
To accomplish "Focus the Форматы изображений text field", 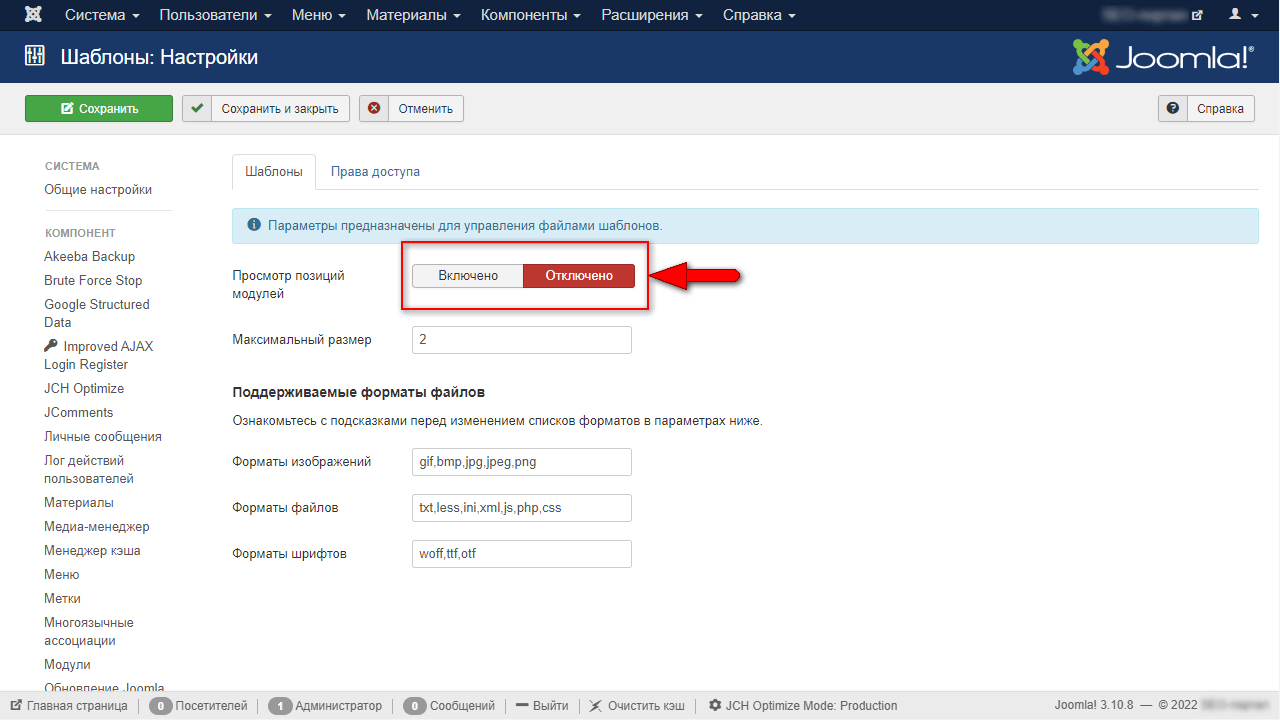I will tap(521, 462).
